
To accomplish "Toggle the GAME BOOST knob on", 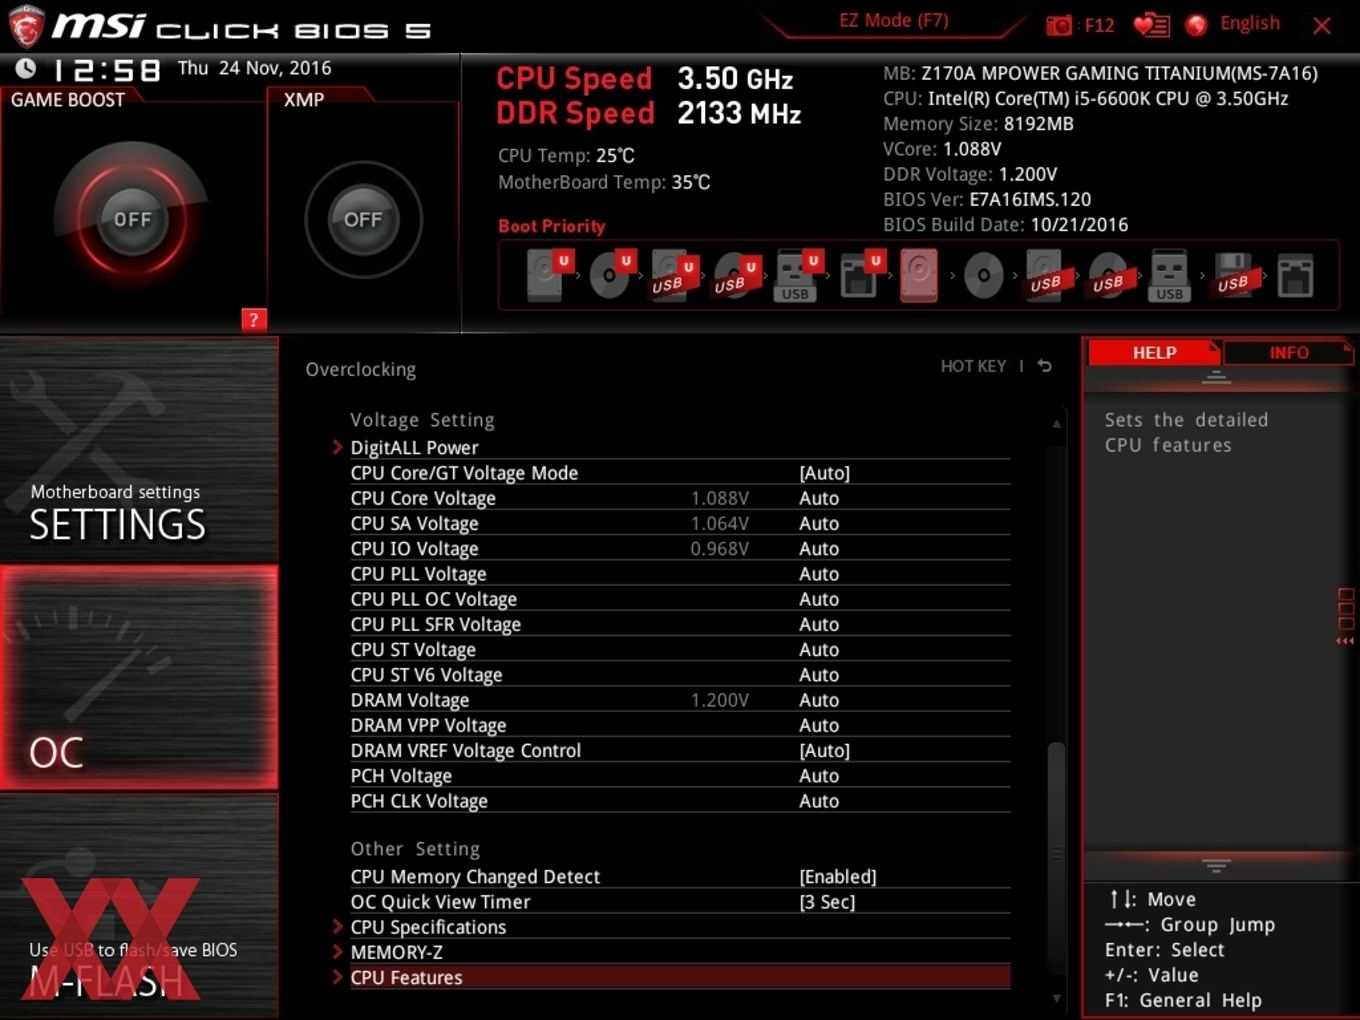I will click(132, 219).
